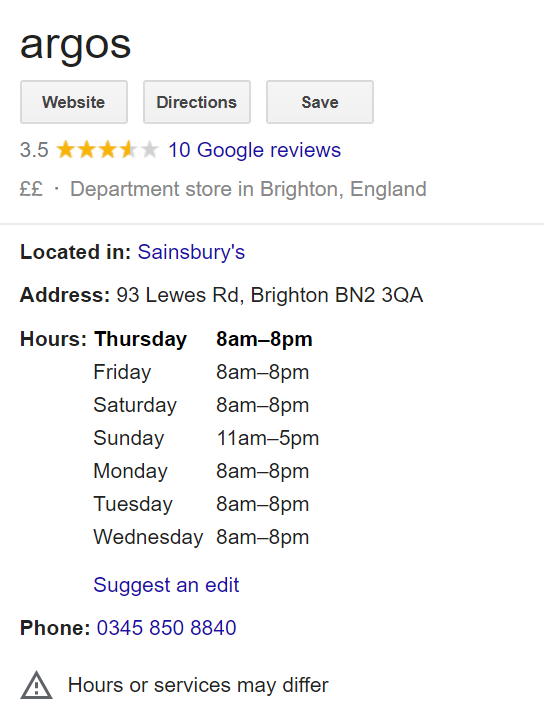Screen dimensions: 544x727
Task: Click the Hours label
Action: click(53, 339)
